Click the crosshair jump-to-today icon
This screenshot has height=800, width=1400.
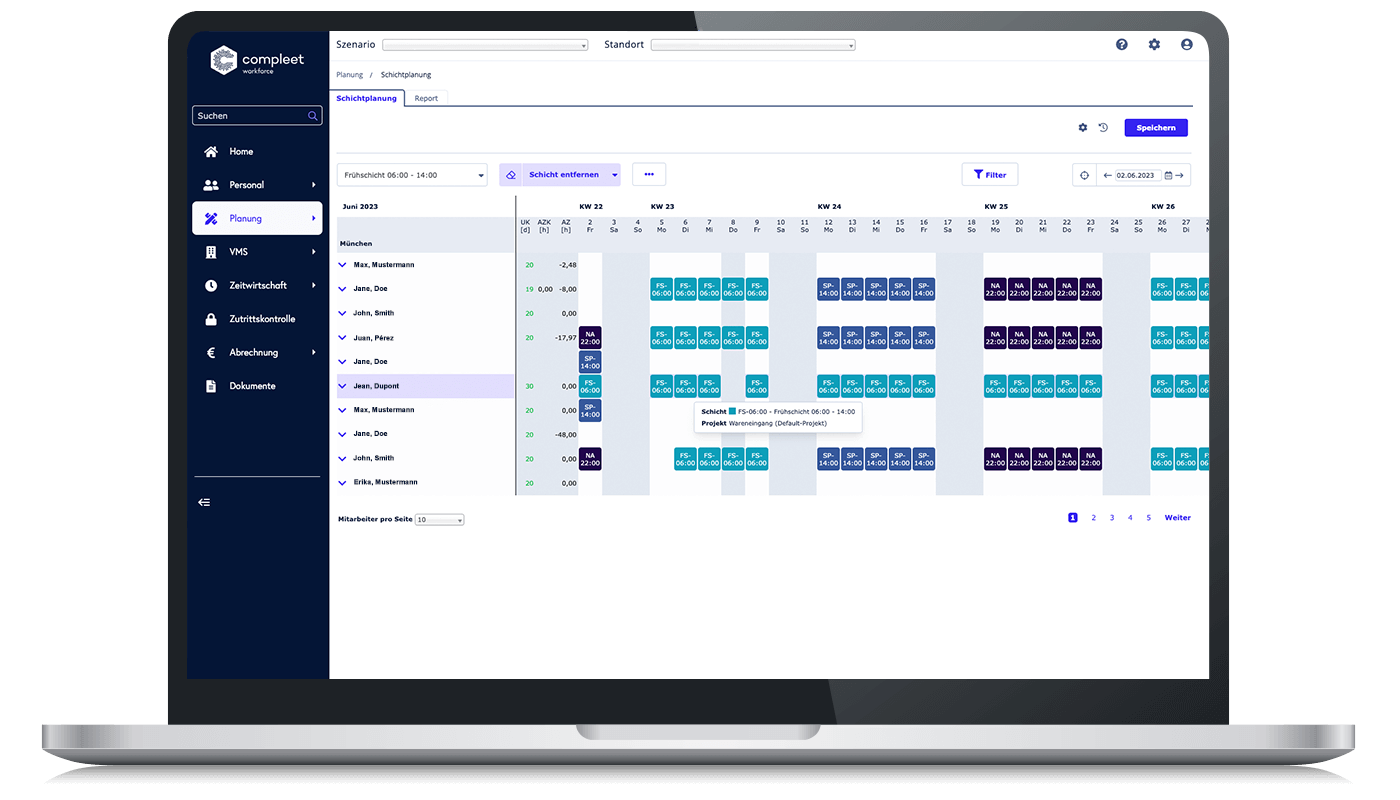pos(1084,175)
